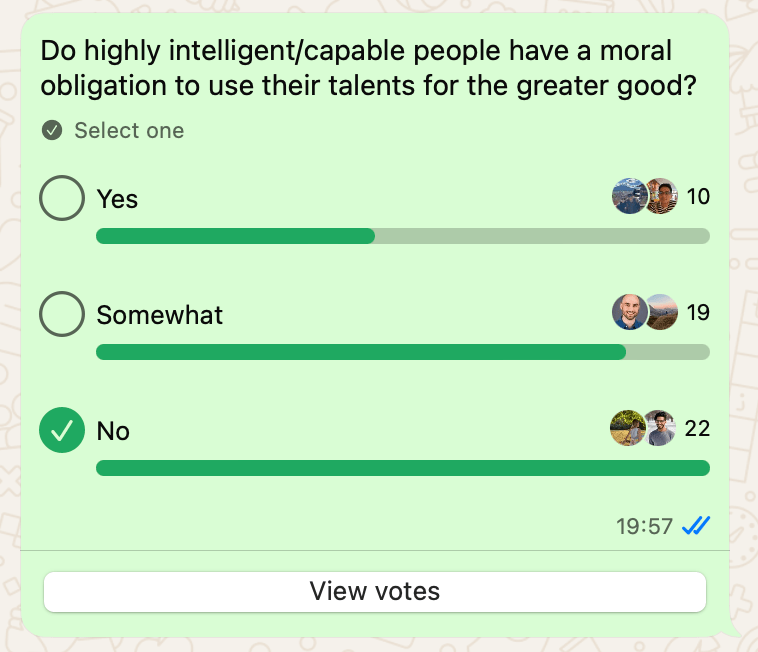
Task: Click the vote count 10 for Yes
Action: pyautogui.click(x=698, y=197)
